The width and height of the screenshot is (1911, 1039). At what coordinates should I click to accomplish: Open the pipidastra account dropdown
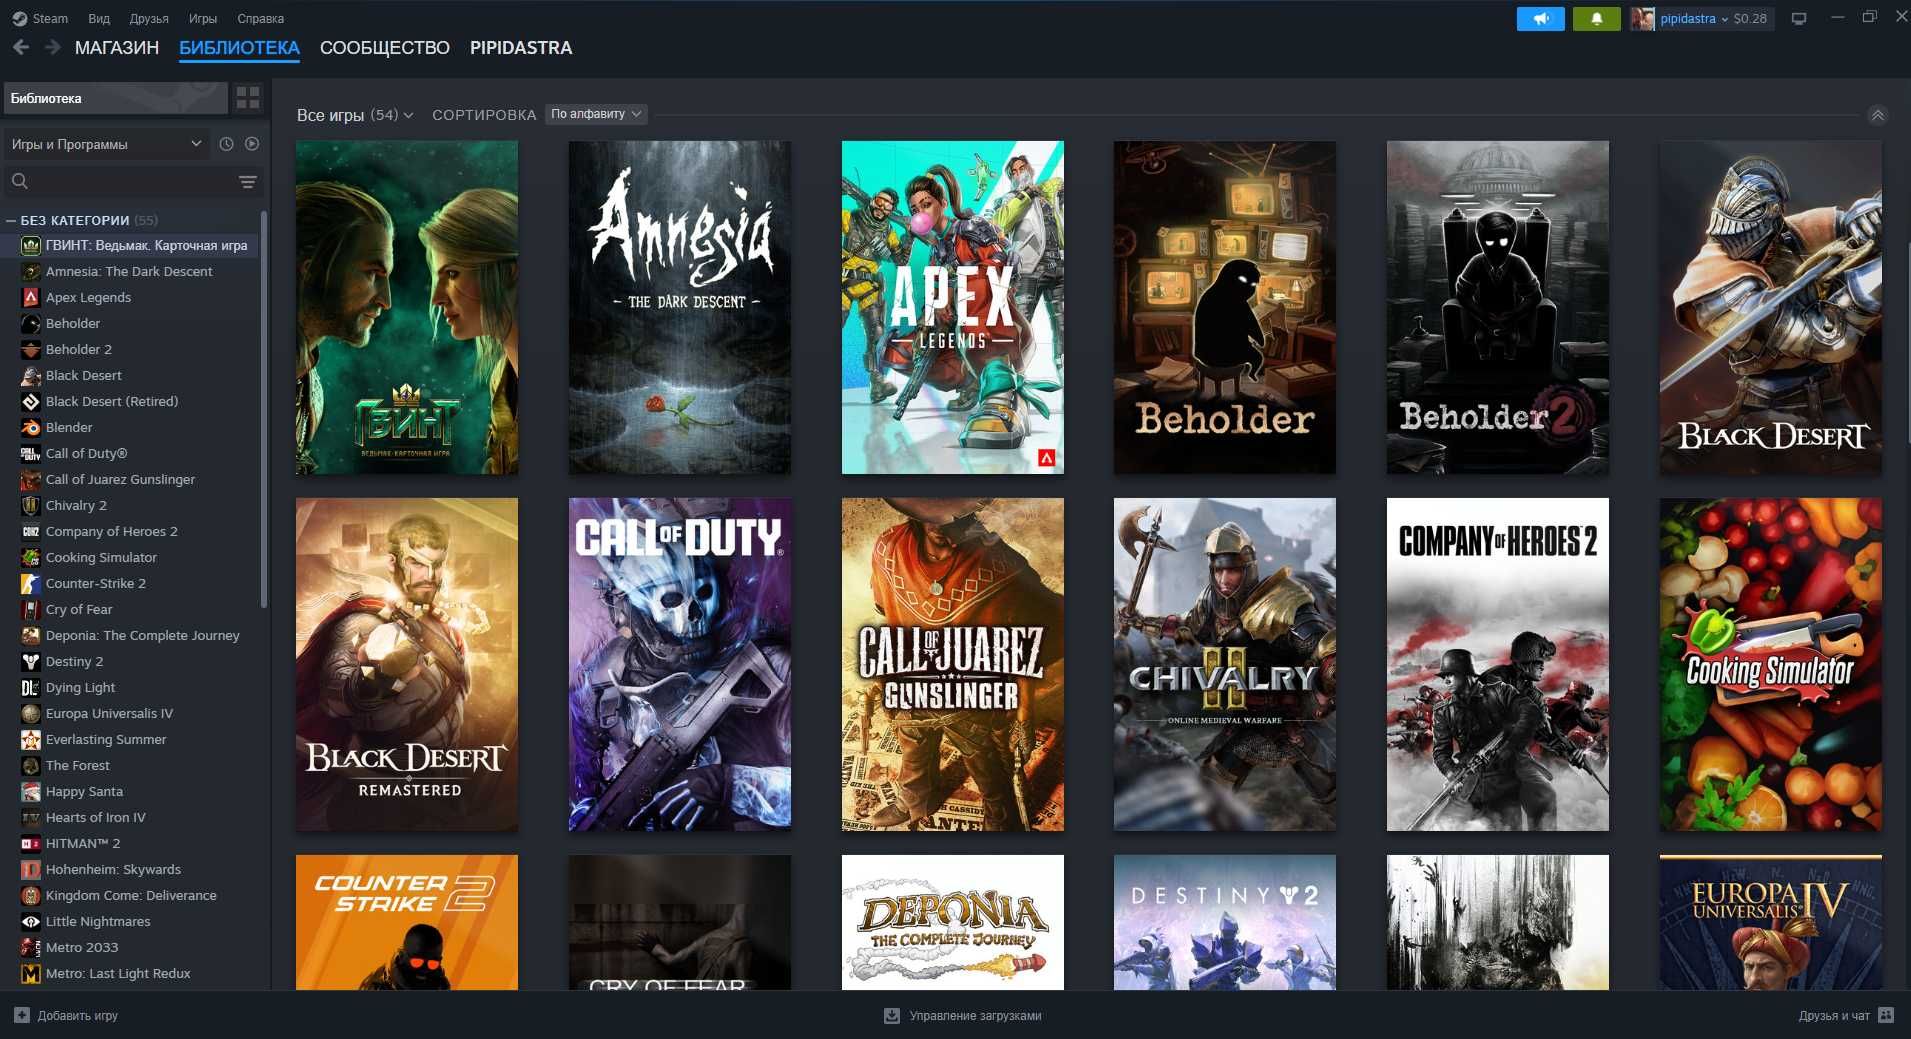point(1694,18)
